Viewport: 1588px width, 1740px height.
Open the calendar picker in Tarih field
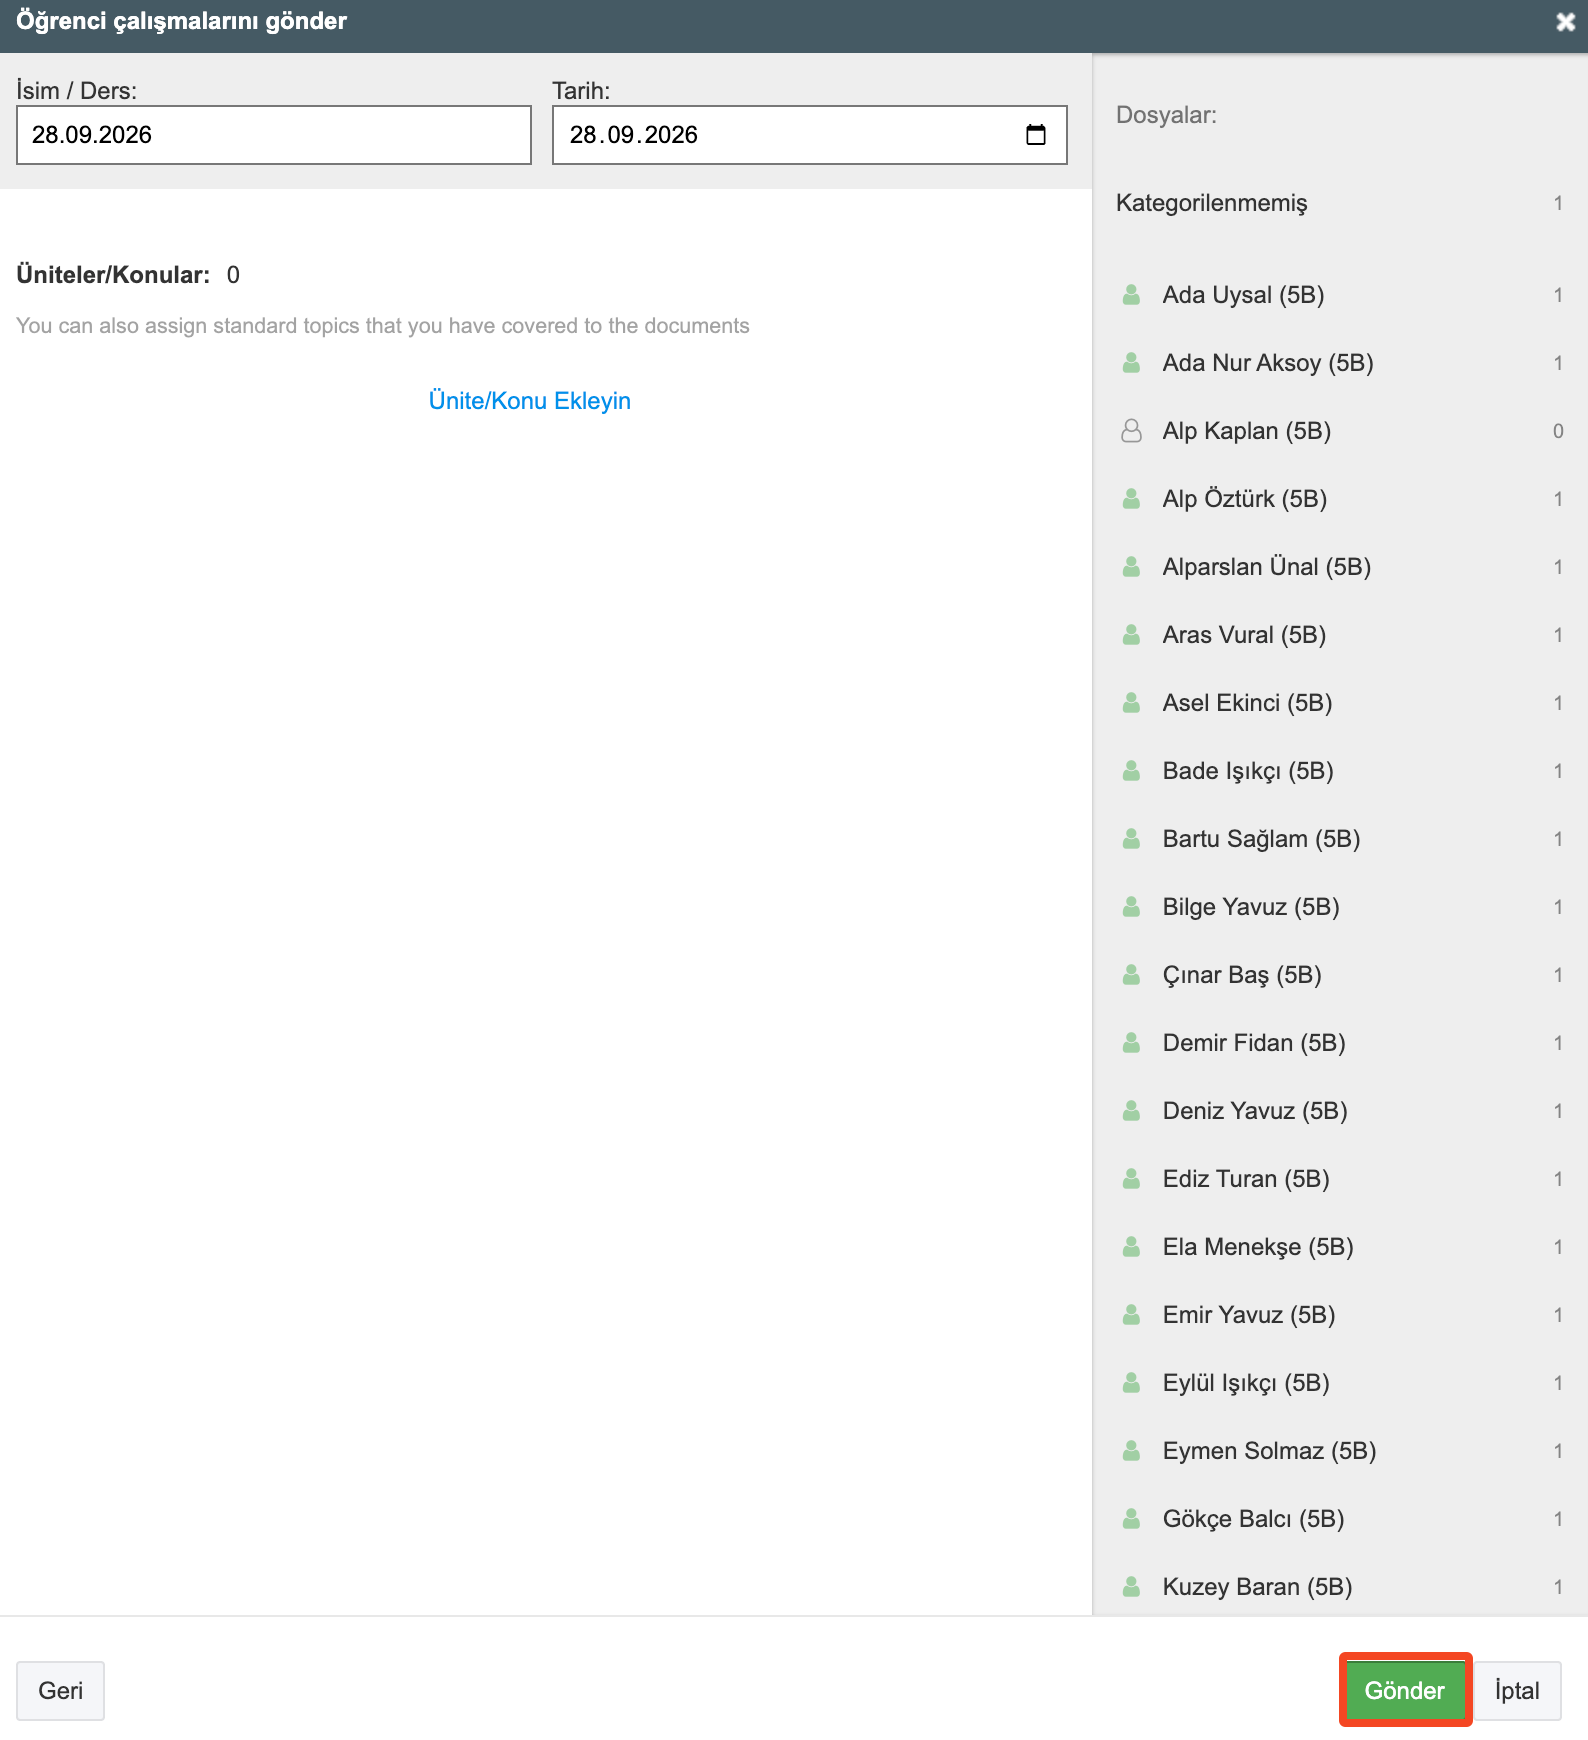click(1036, 135)
